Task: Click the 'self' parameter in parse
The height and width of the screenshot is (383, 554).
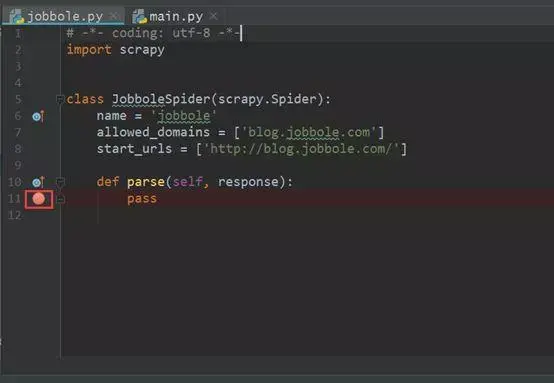Action: coord(188,182)
